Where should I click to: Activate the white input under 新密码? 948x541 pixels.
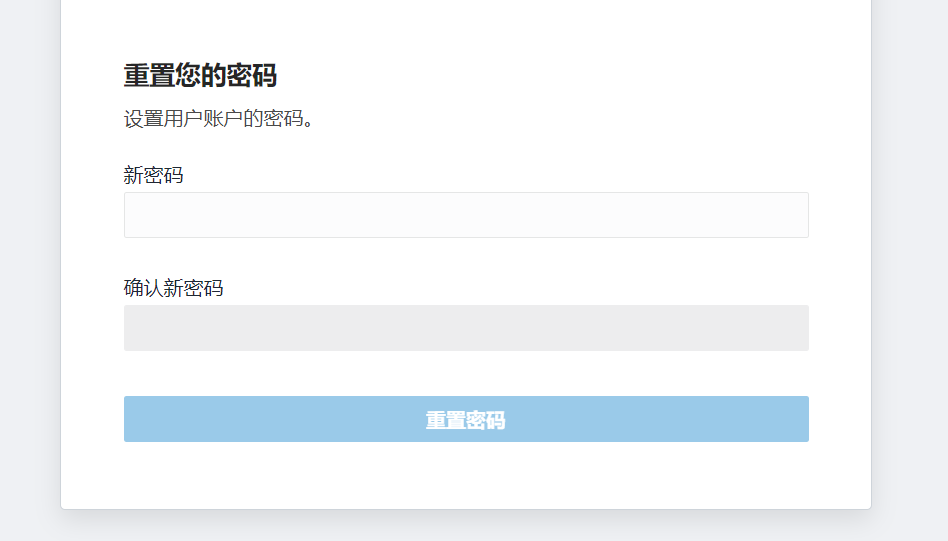point(466,215)
